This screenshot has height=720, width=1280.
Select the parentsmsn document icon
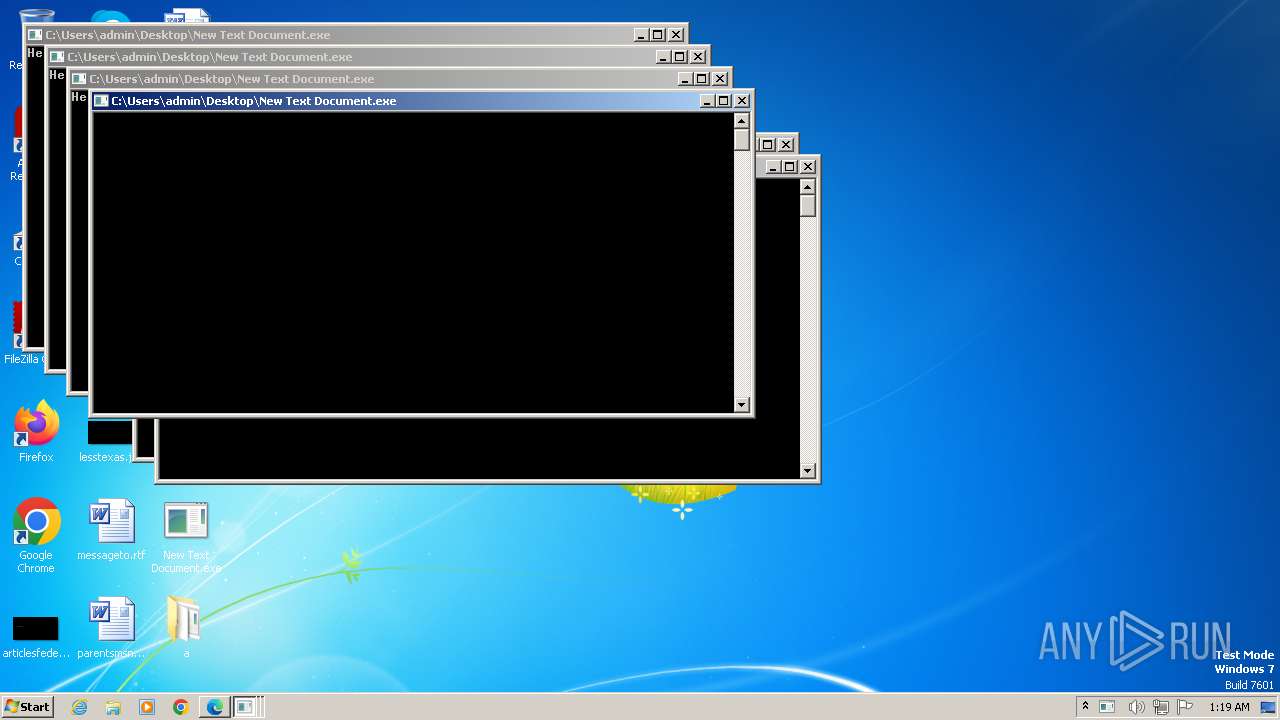(x=111, y=627)
